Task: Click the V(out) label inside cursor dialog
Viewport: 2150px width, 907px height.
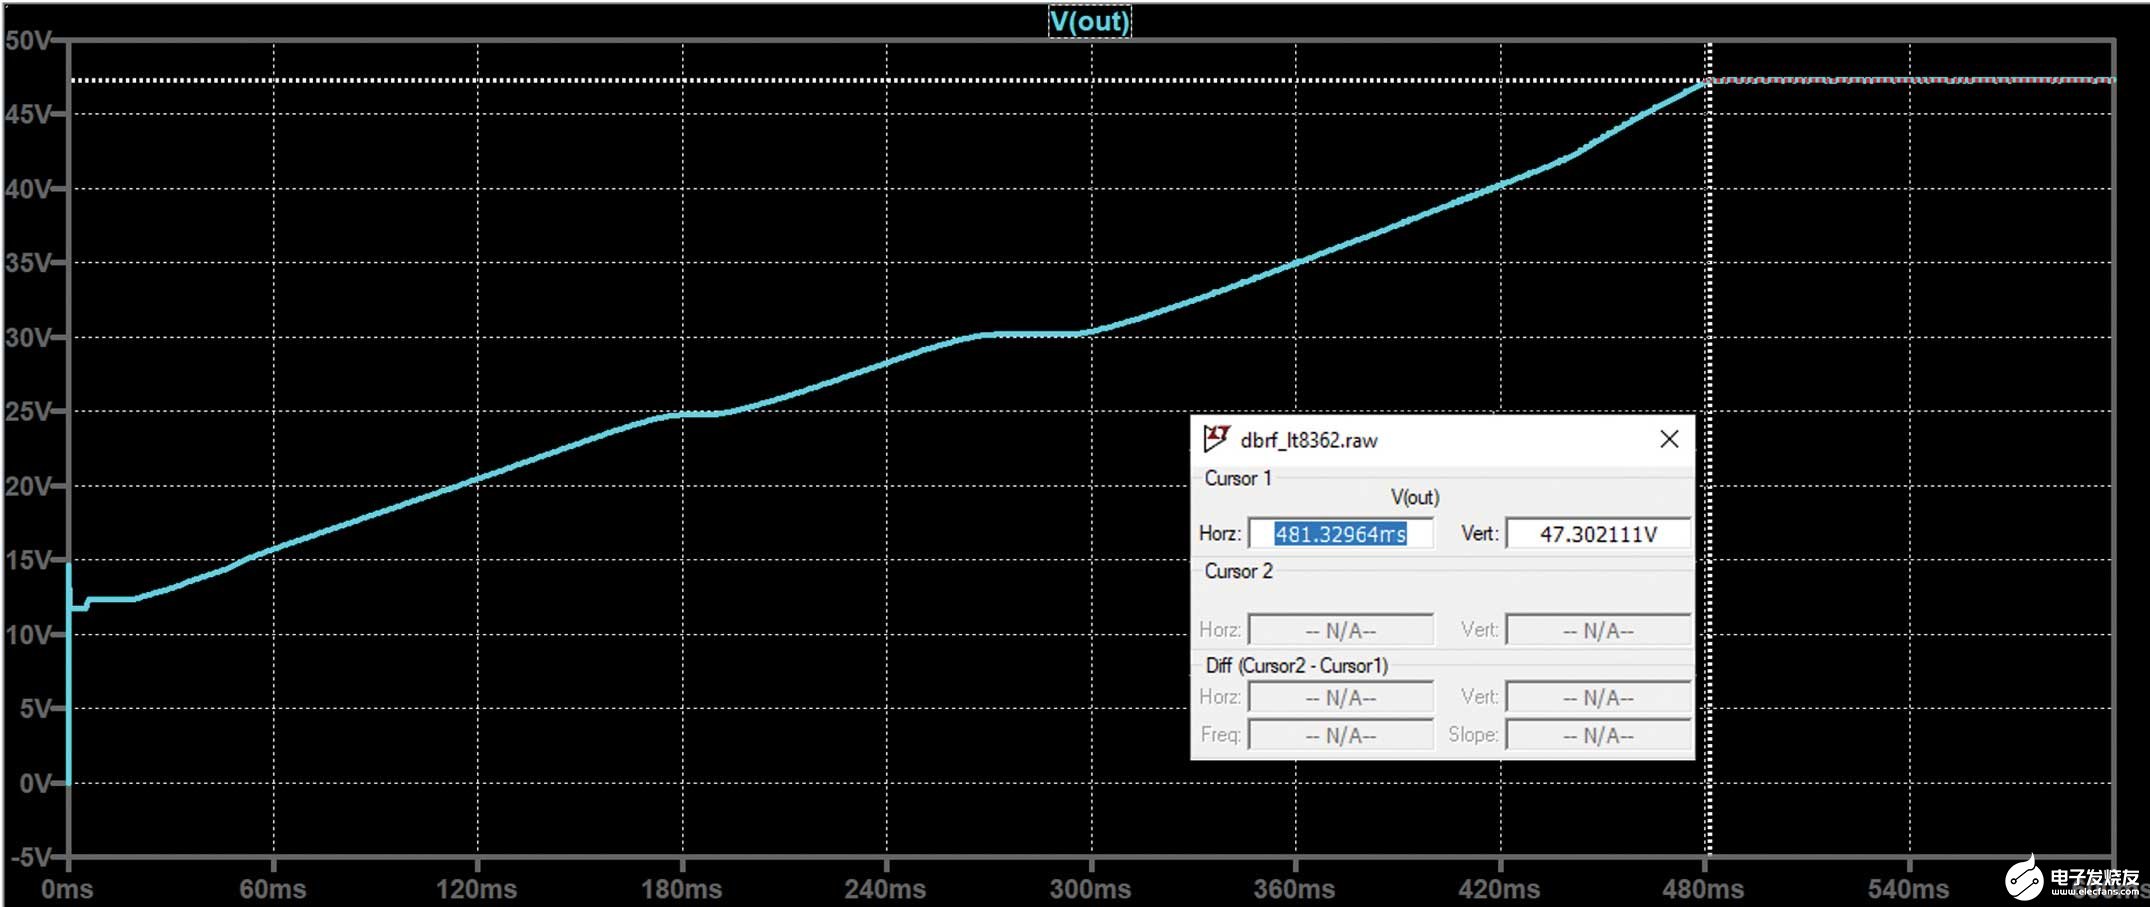Action: point(1415,497)
